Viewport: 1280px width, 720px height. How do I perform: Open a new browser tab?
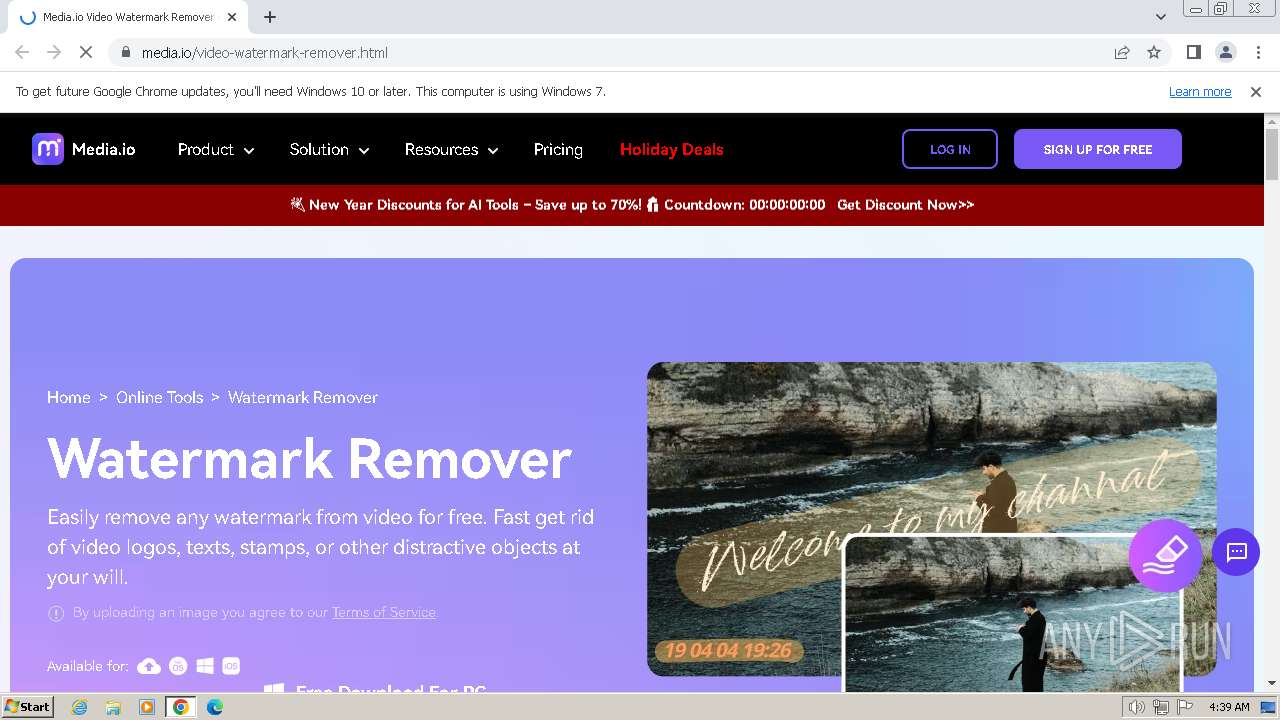[x=270, y=17]
